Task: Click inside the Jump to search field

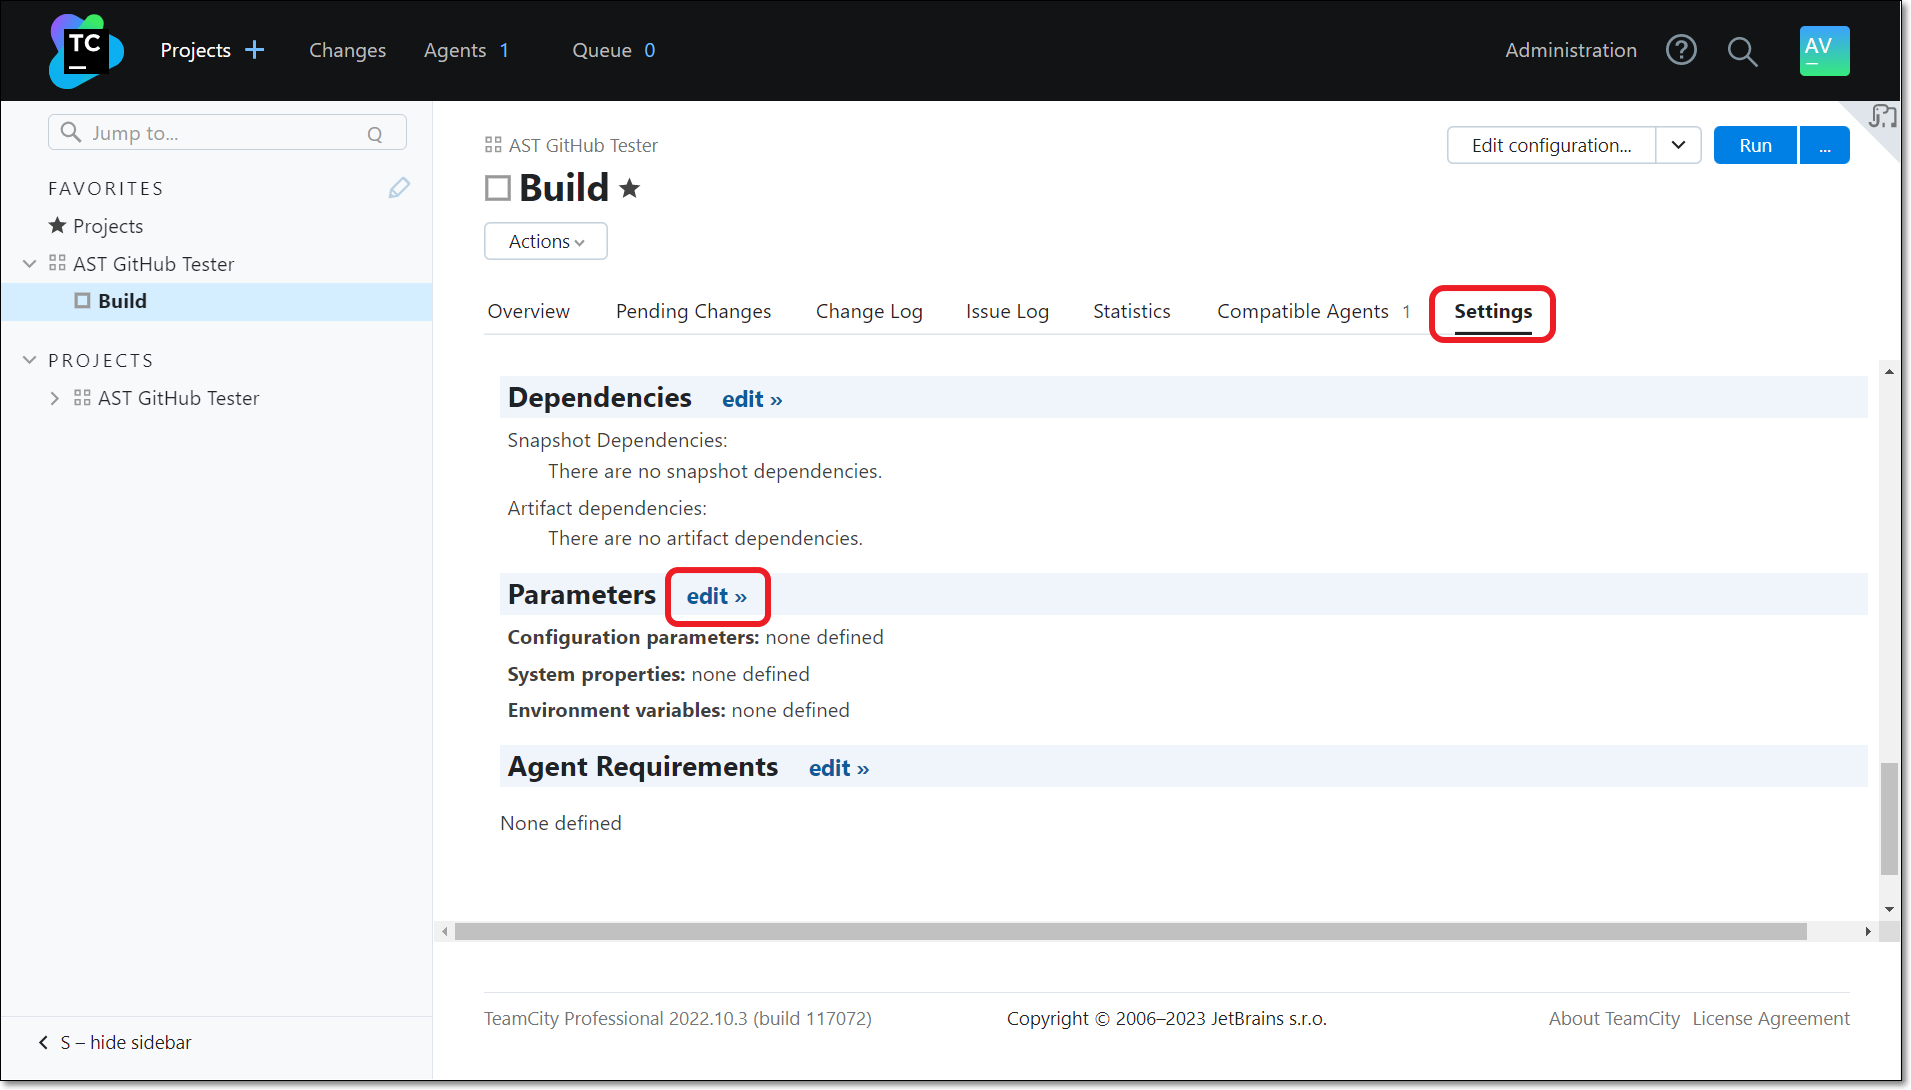Action: (x=227, y=133)
